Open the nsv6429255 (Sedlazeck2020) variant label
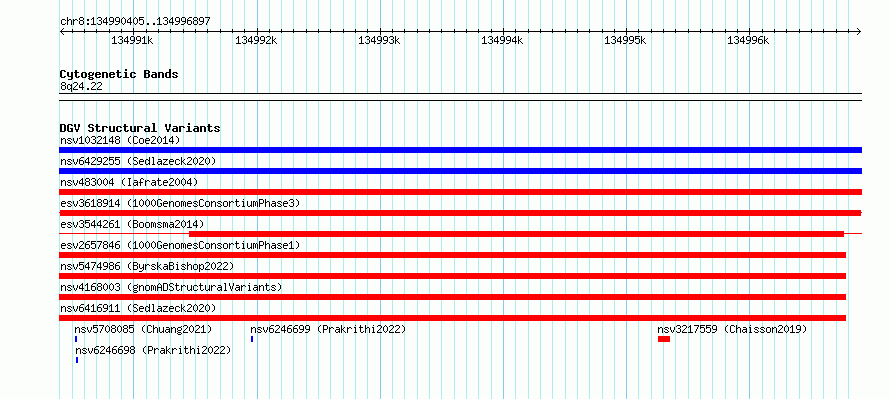 click(138, 161)
